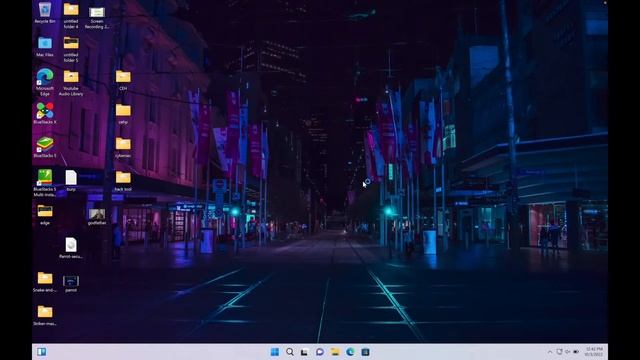The image size is (640, 360).
Task: Select the BlueStacks X shortcut
Action: click(45, 113)
